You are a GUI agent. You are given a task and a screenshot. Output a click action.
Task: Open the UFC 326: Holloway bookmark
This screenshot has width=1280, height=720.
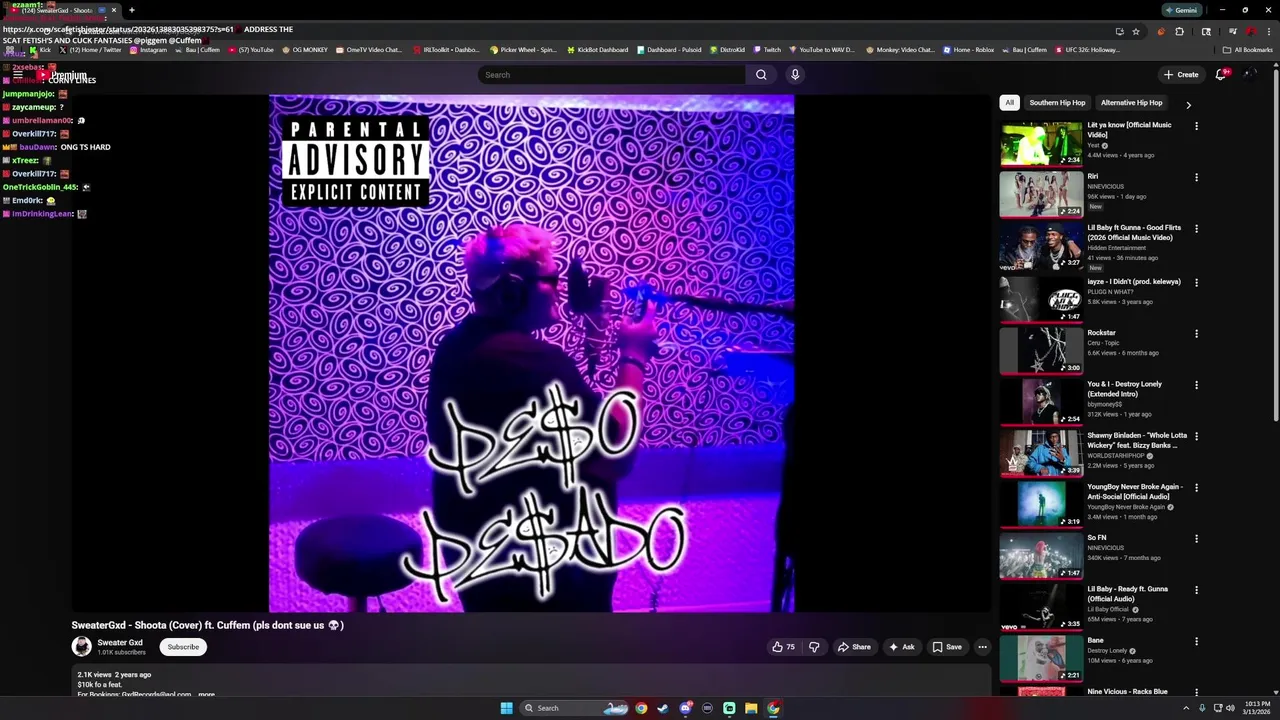click(1087, 50)
